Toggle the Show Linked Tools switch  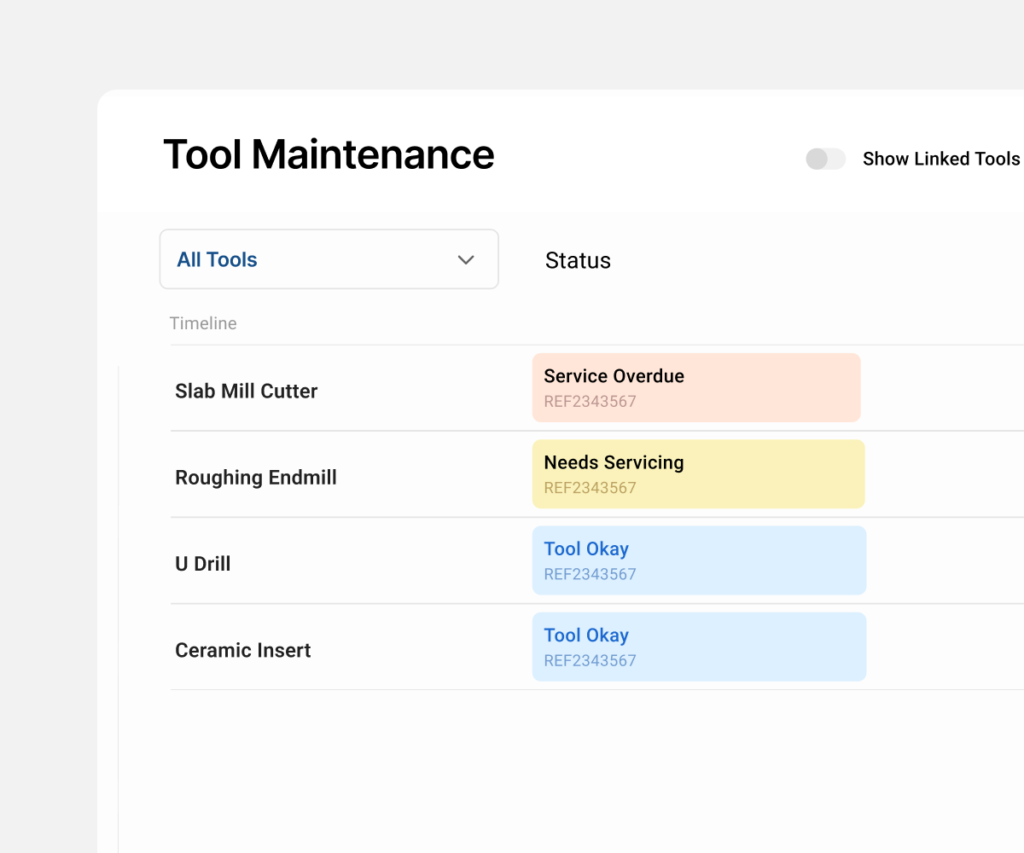[825, 159]
